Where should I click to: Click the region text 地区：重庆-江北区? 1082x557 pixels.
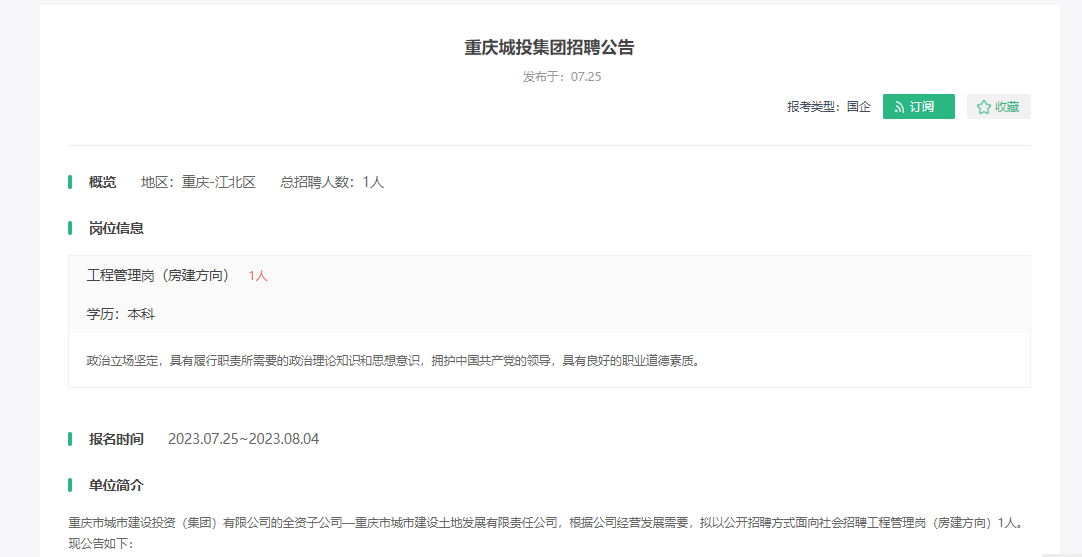click(x=198, y=182)
